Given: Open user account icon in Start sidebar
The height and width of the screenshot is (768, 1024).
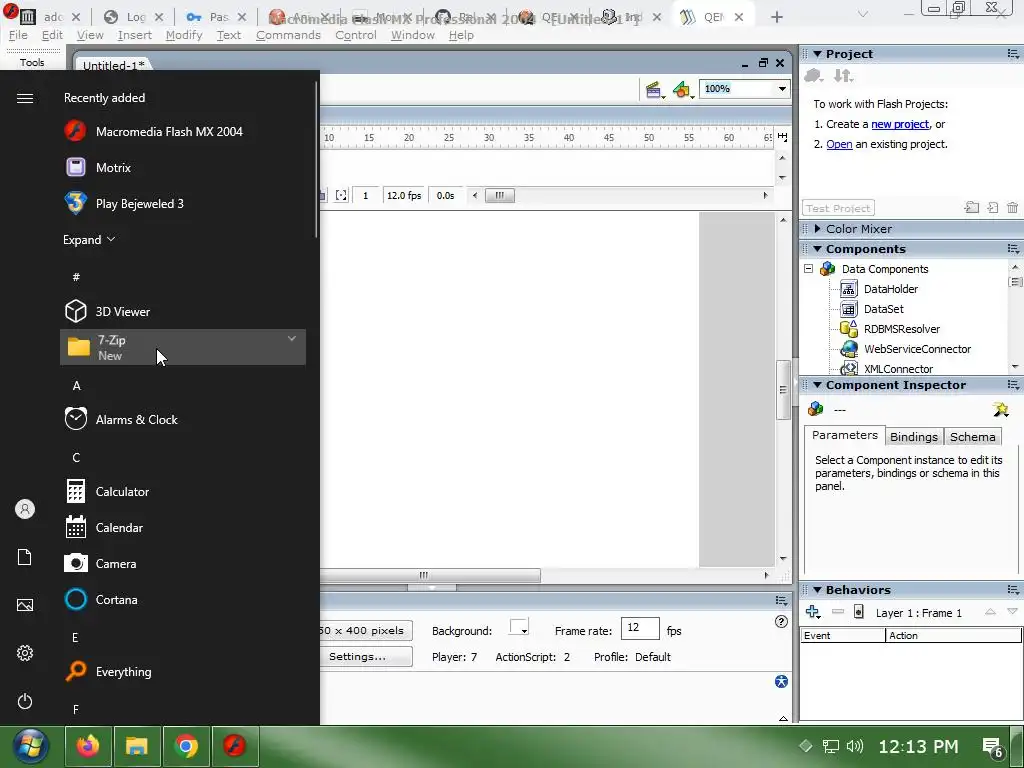Looking at the screenshot, I should pyautogui.click(x=25, y=509).
